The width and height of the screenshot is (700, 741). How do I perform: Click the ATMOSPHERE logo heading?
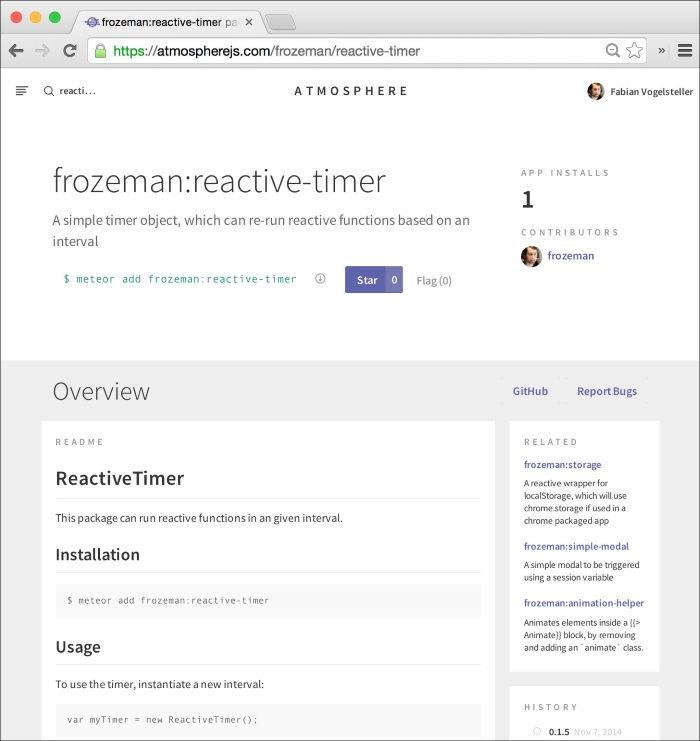tap(351, 91)
